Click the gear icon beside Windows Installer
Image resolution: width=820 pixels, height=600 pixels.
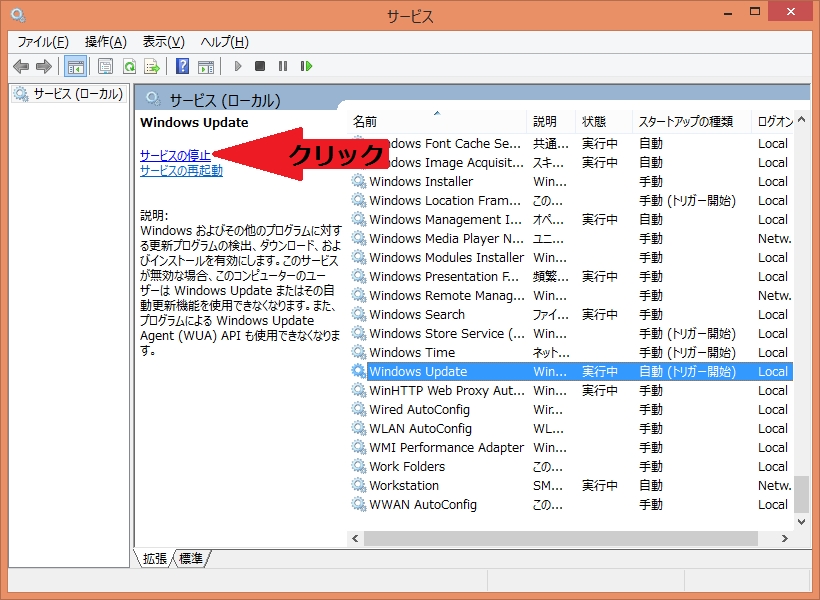pos(358,182)
